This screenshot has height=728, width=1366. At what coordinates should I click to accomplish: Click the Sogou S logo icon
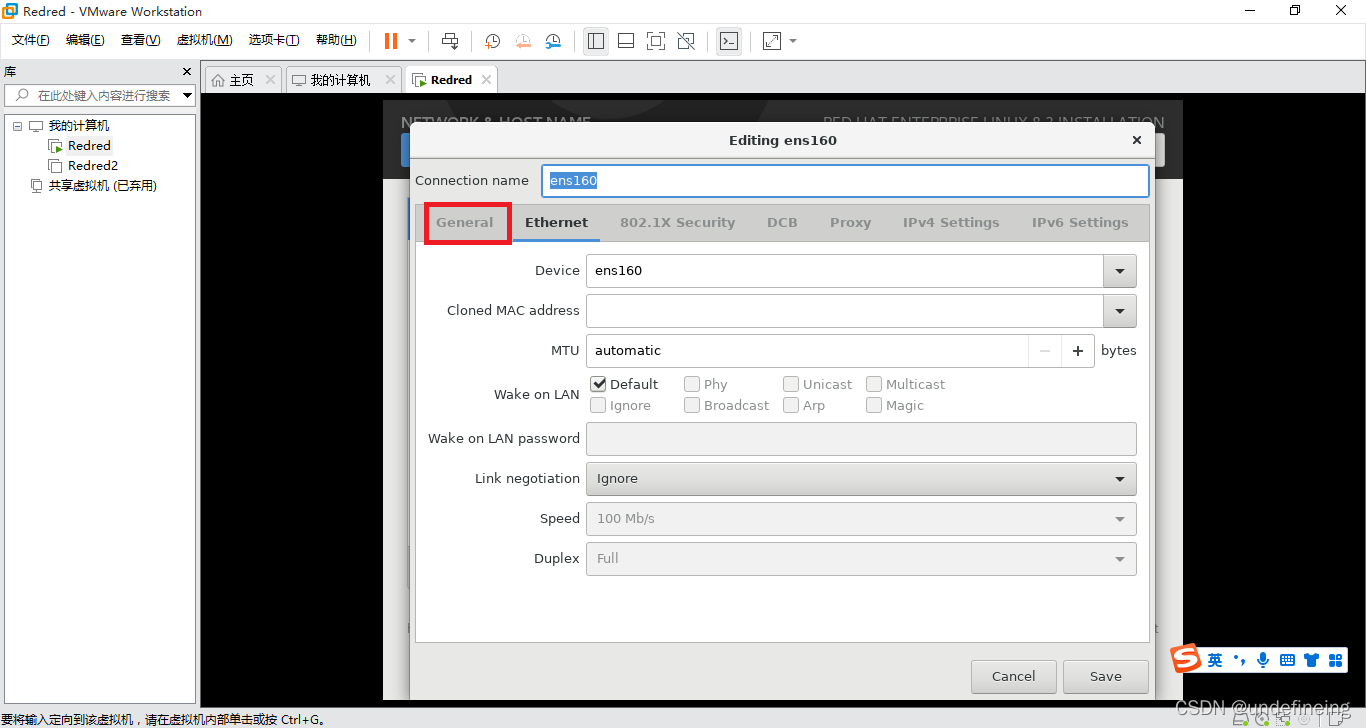[x=1186, y=659]
